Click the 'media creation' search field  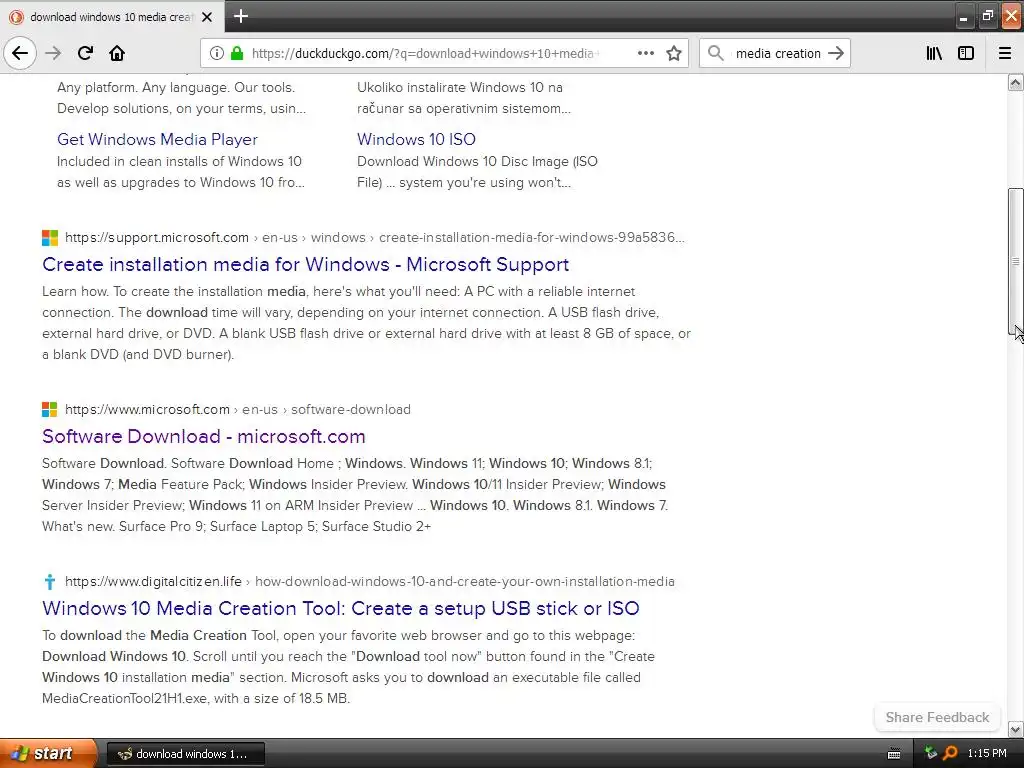[778, 54]
